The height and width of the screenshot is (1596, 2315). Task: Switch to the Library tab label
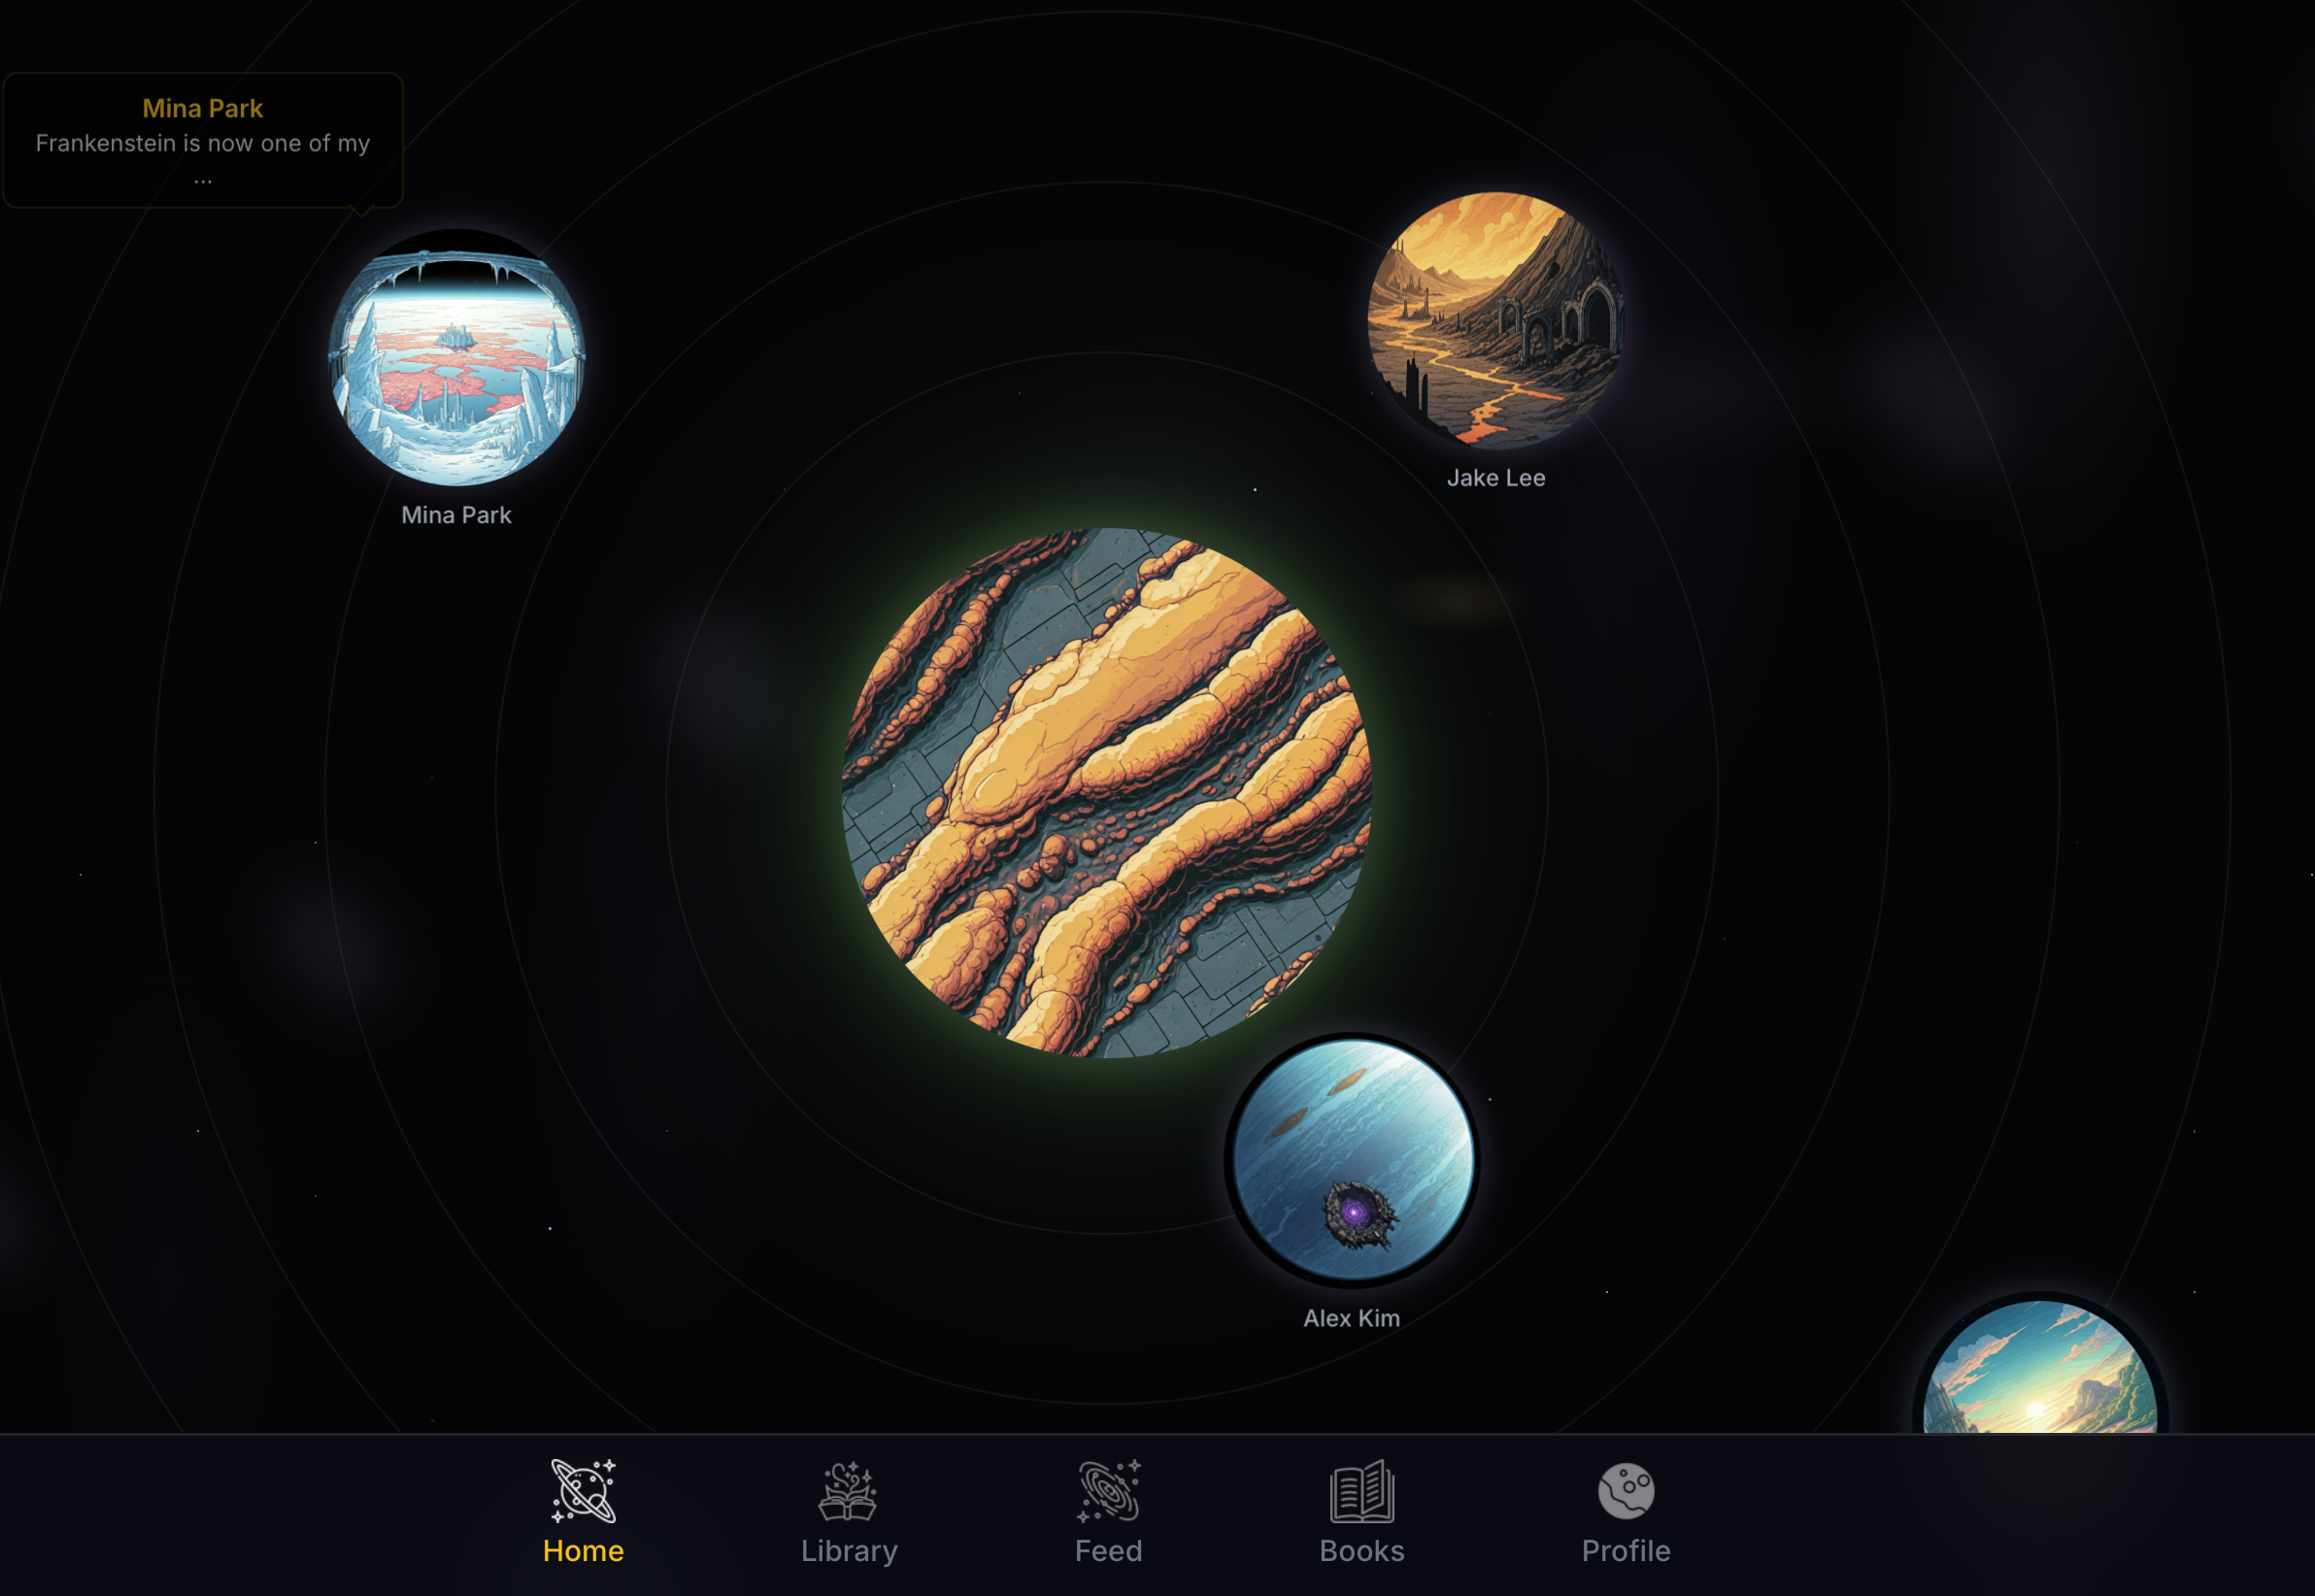click(848, 1551)
